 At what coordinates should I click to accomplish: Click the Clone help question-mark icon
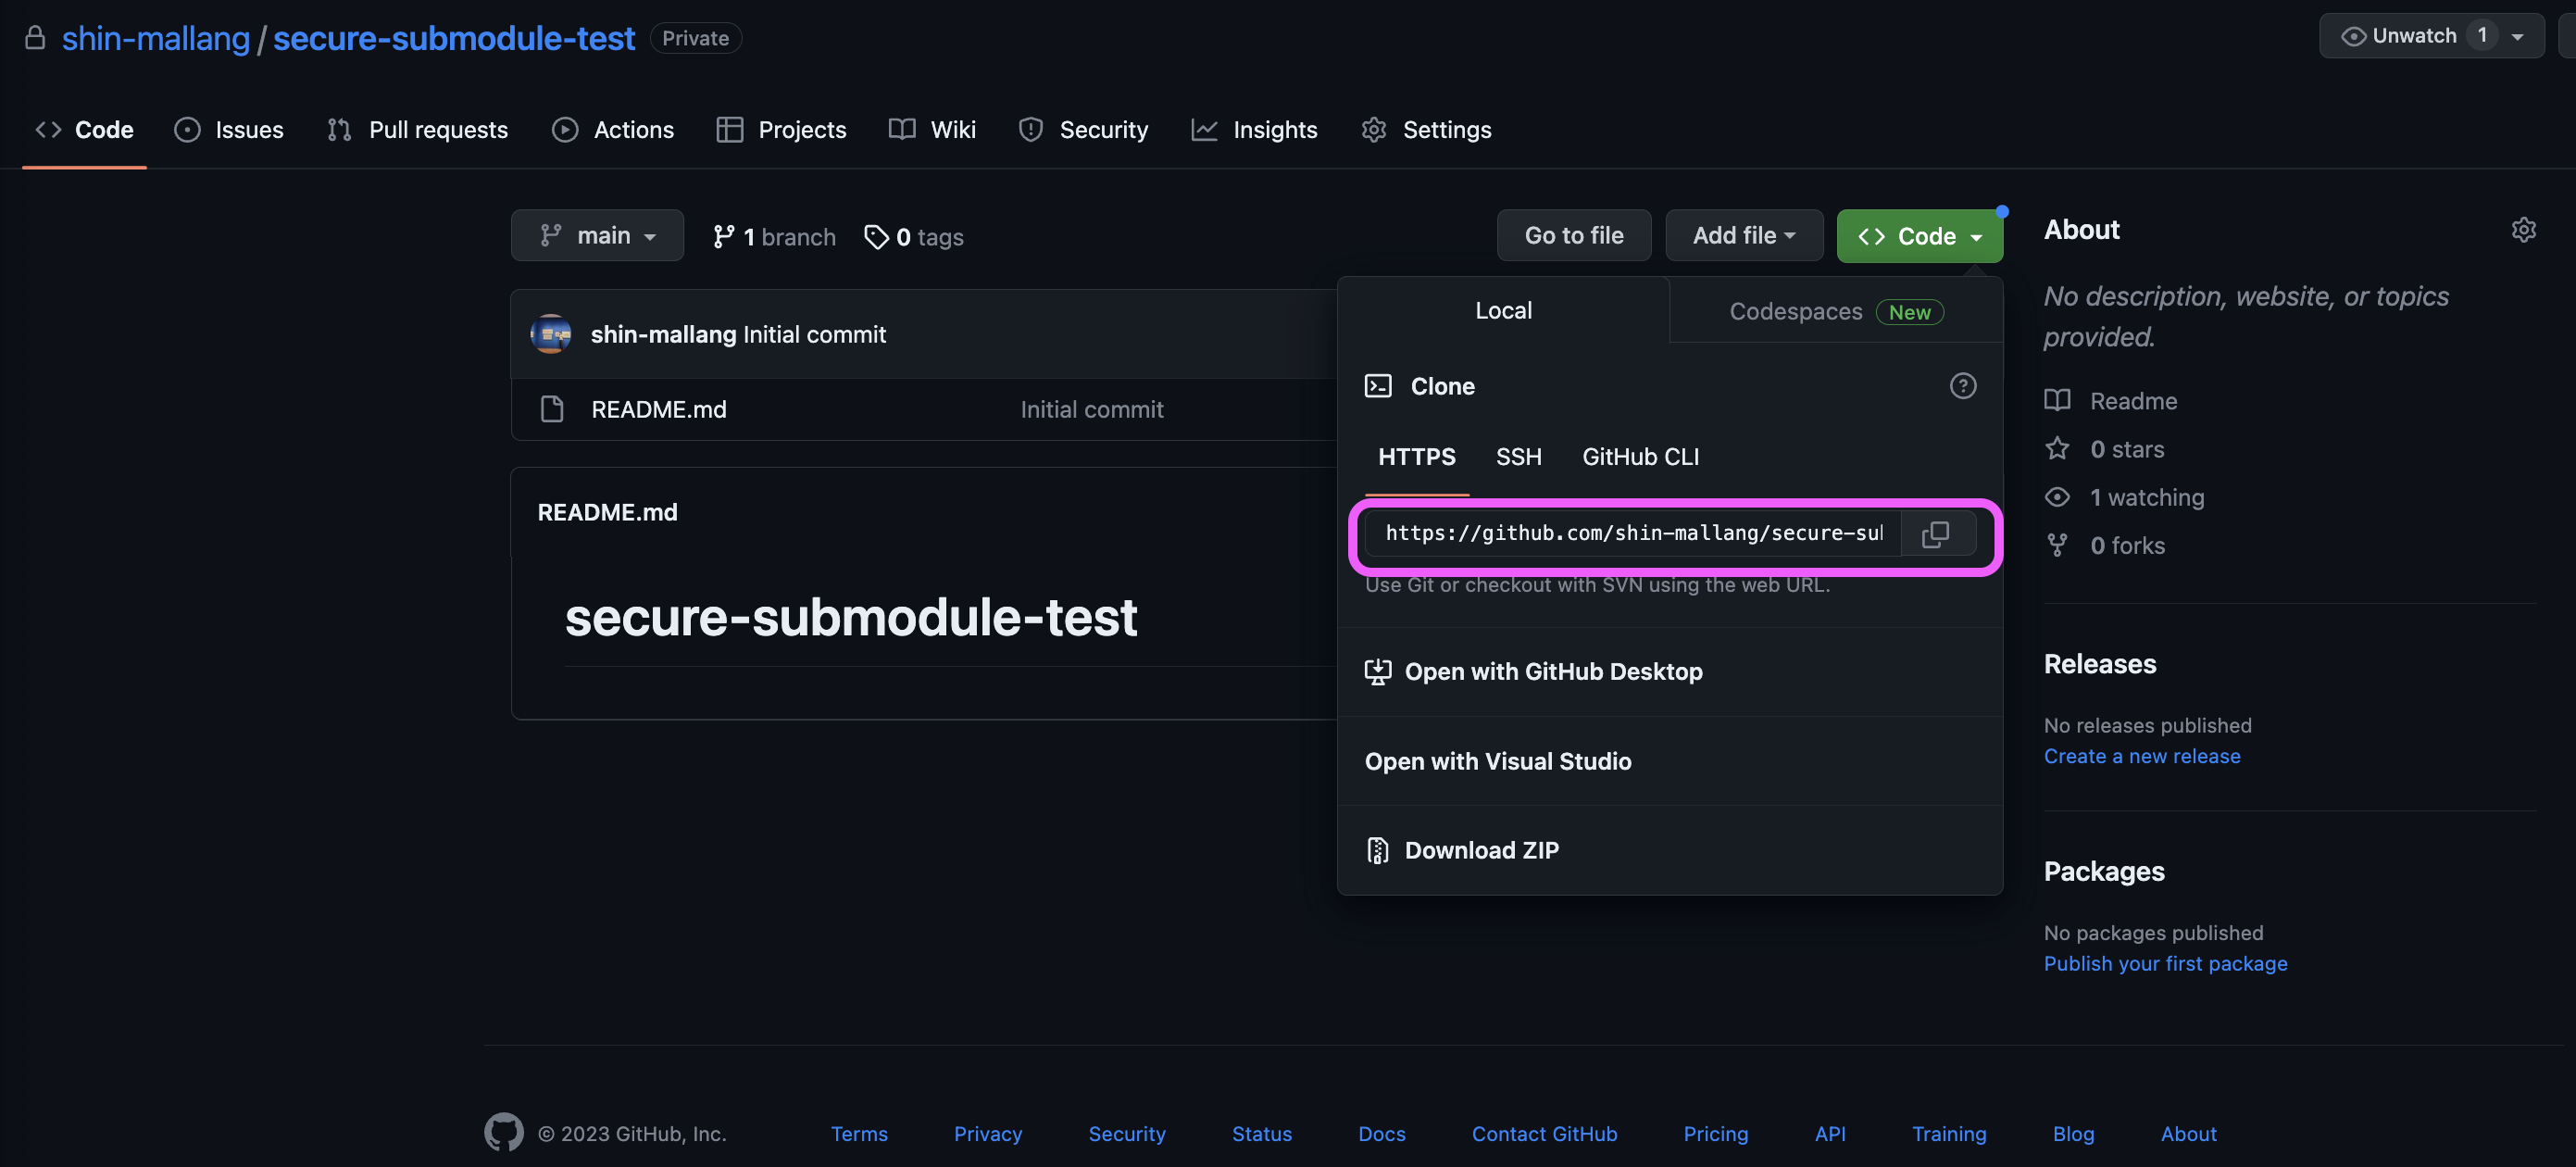tap(1962, 386)
